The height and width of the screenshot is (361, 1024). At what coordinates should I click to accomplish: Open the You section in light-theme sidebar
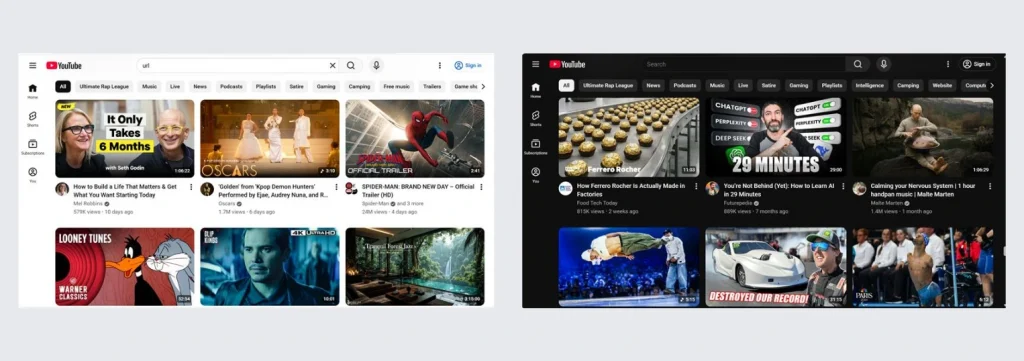coord(33,175)
